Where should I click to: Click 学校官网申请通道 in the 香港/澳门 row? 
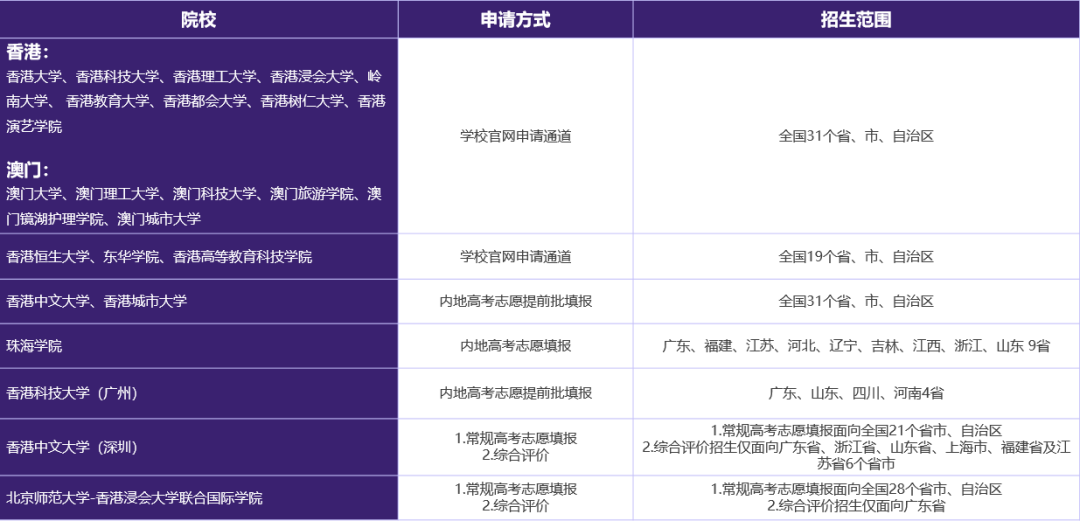click(515, 136)
